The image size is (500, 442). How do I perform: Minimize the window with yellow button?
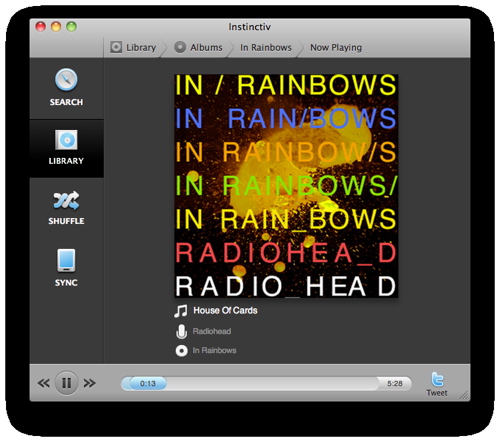(x=56, y=26)
